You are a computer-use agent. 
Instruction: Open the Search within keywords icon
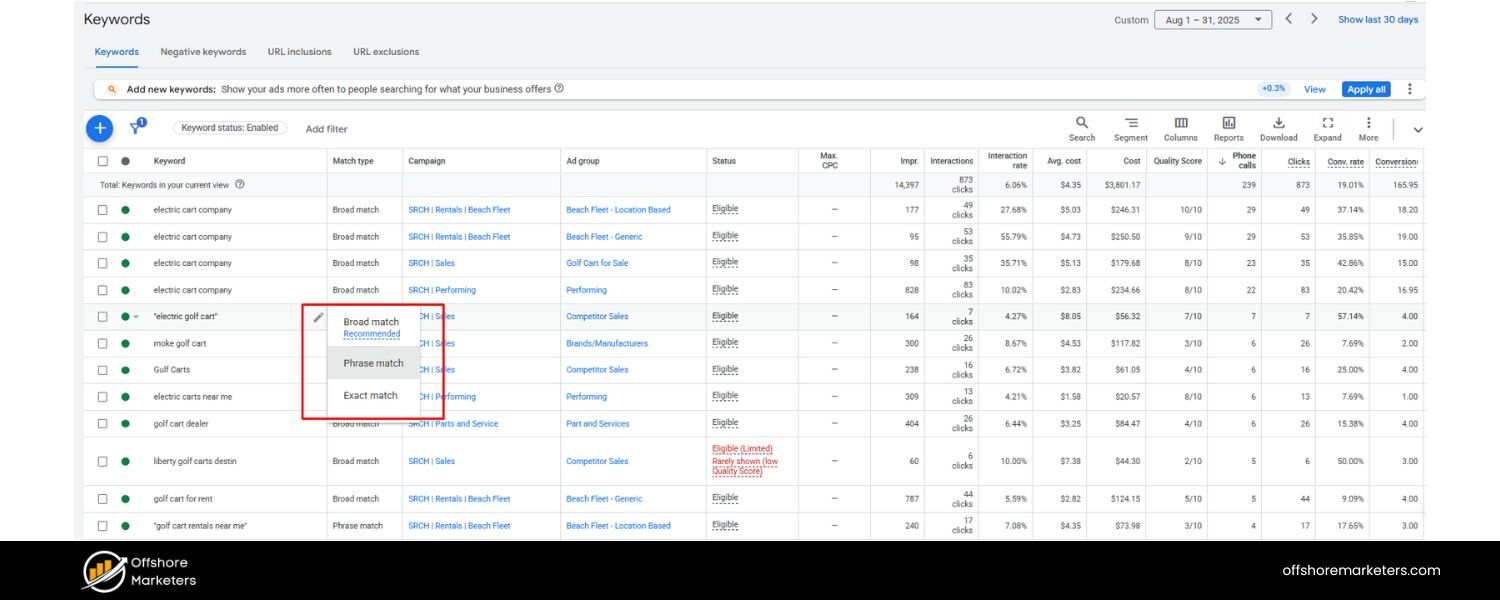coord(1081,123)
